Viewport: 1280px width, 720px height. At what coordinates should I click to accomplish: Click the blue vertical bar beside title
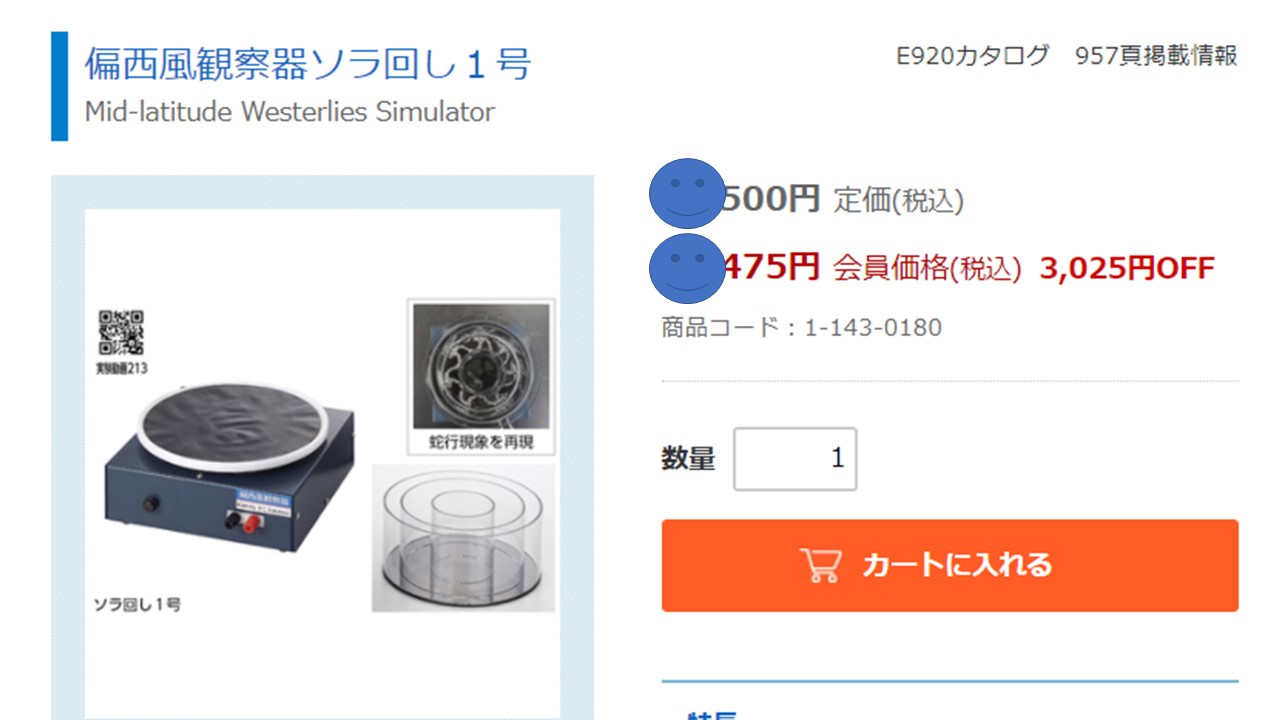click(x=60, y=86)
